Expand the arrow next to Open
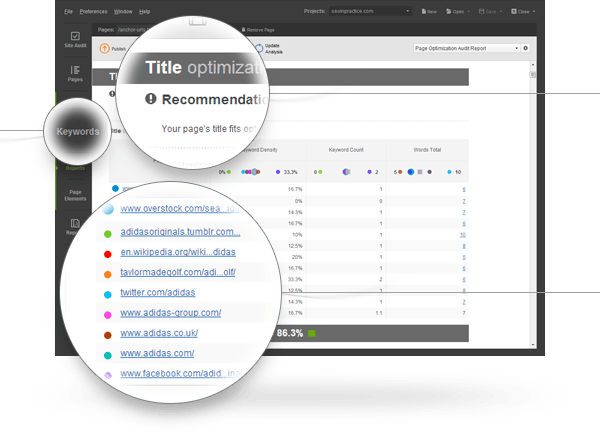The width and height of the screenshot is (600, 439). pos(469,11)
